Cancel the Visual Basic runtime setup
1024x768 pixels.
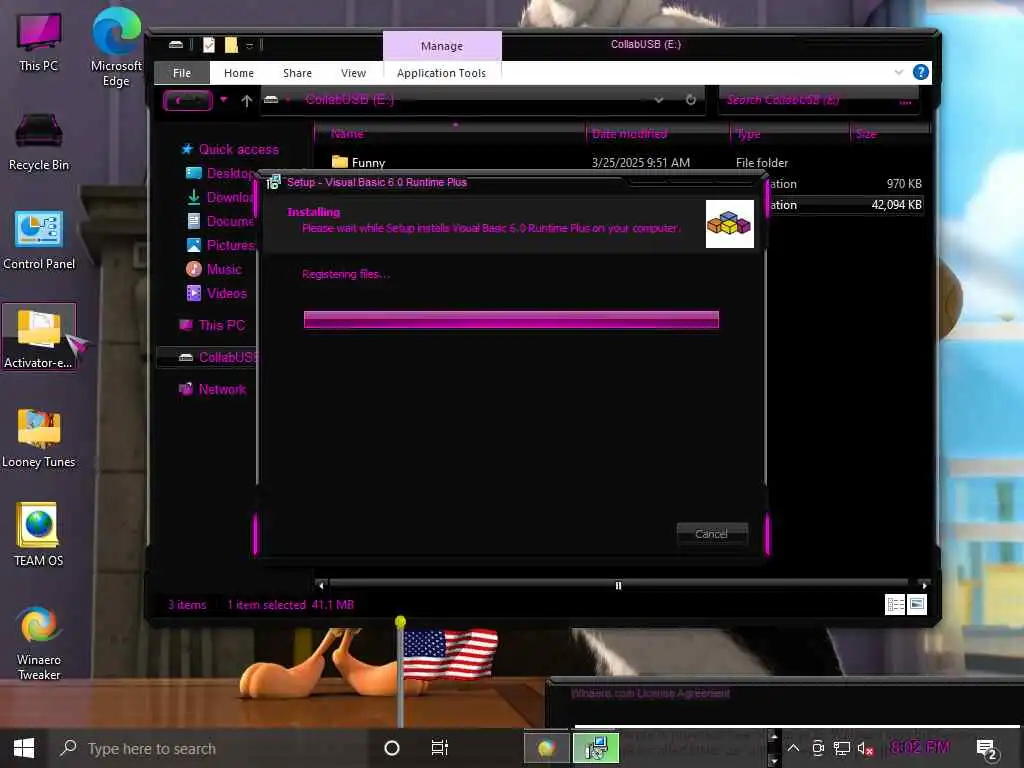712,534
